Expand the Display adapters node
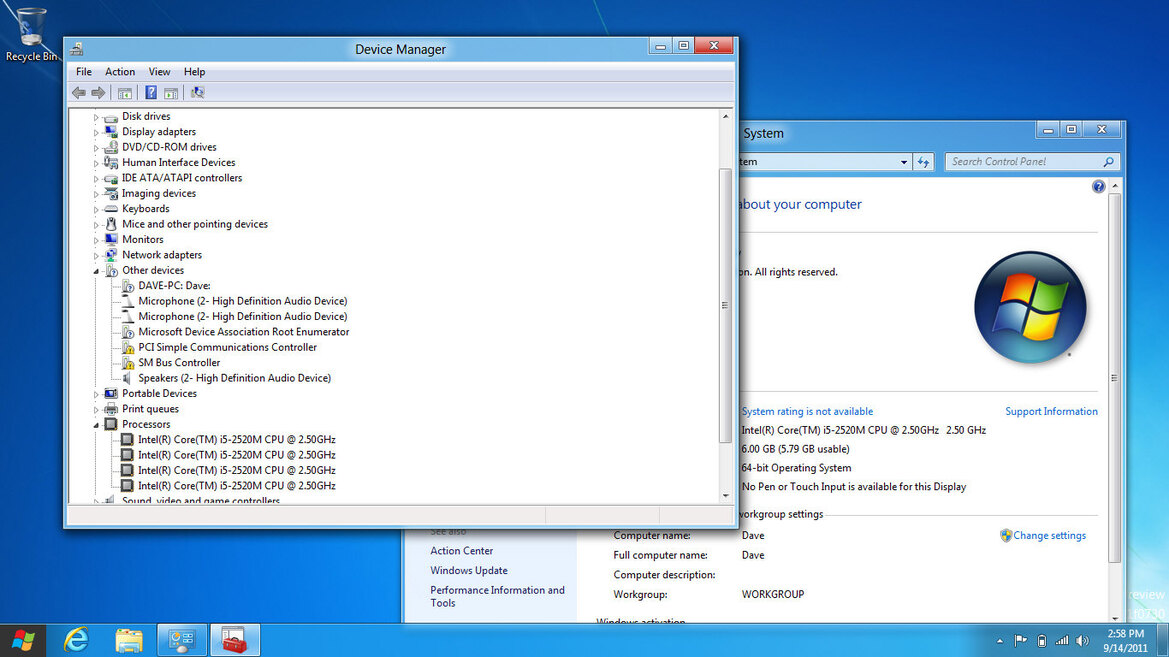This screenshot has width=1169, height=657. pos(96,132)
